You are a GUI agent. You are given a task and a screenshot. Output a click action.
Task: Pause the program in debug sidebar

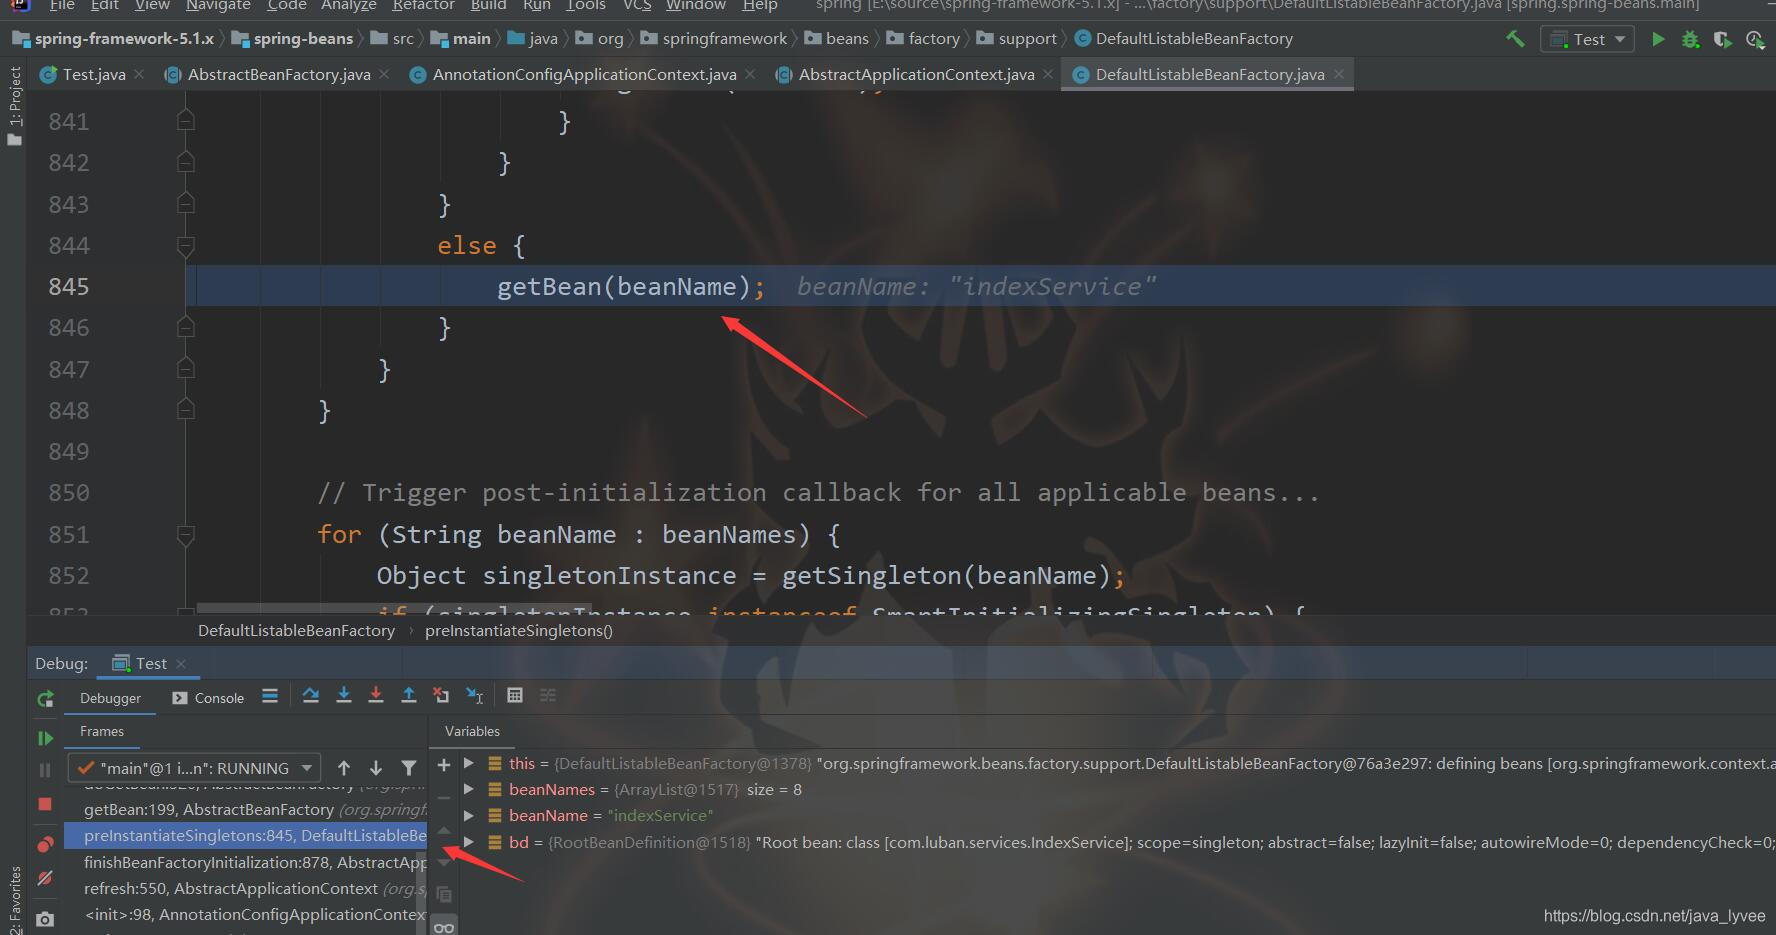(45, 770)
